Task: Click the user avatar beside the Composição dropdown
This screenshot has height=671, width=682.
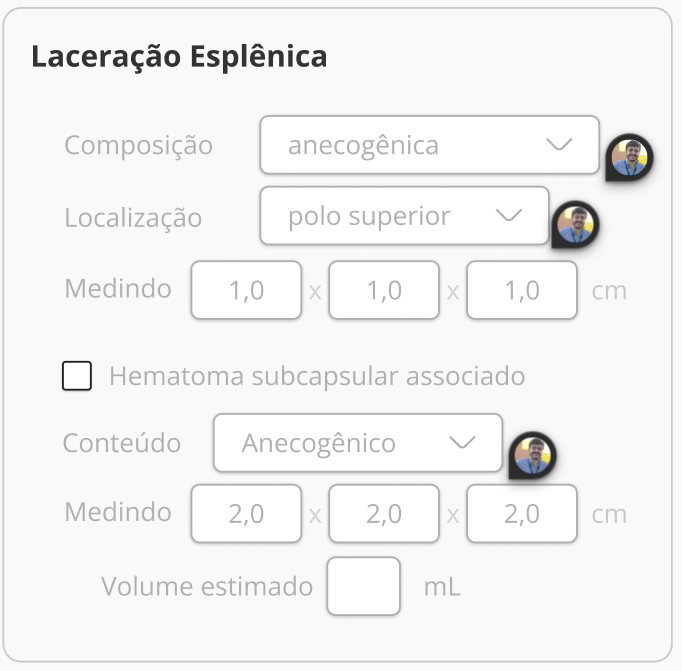Action: [x=630, y=157]
